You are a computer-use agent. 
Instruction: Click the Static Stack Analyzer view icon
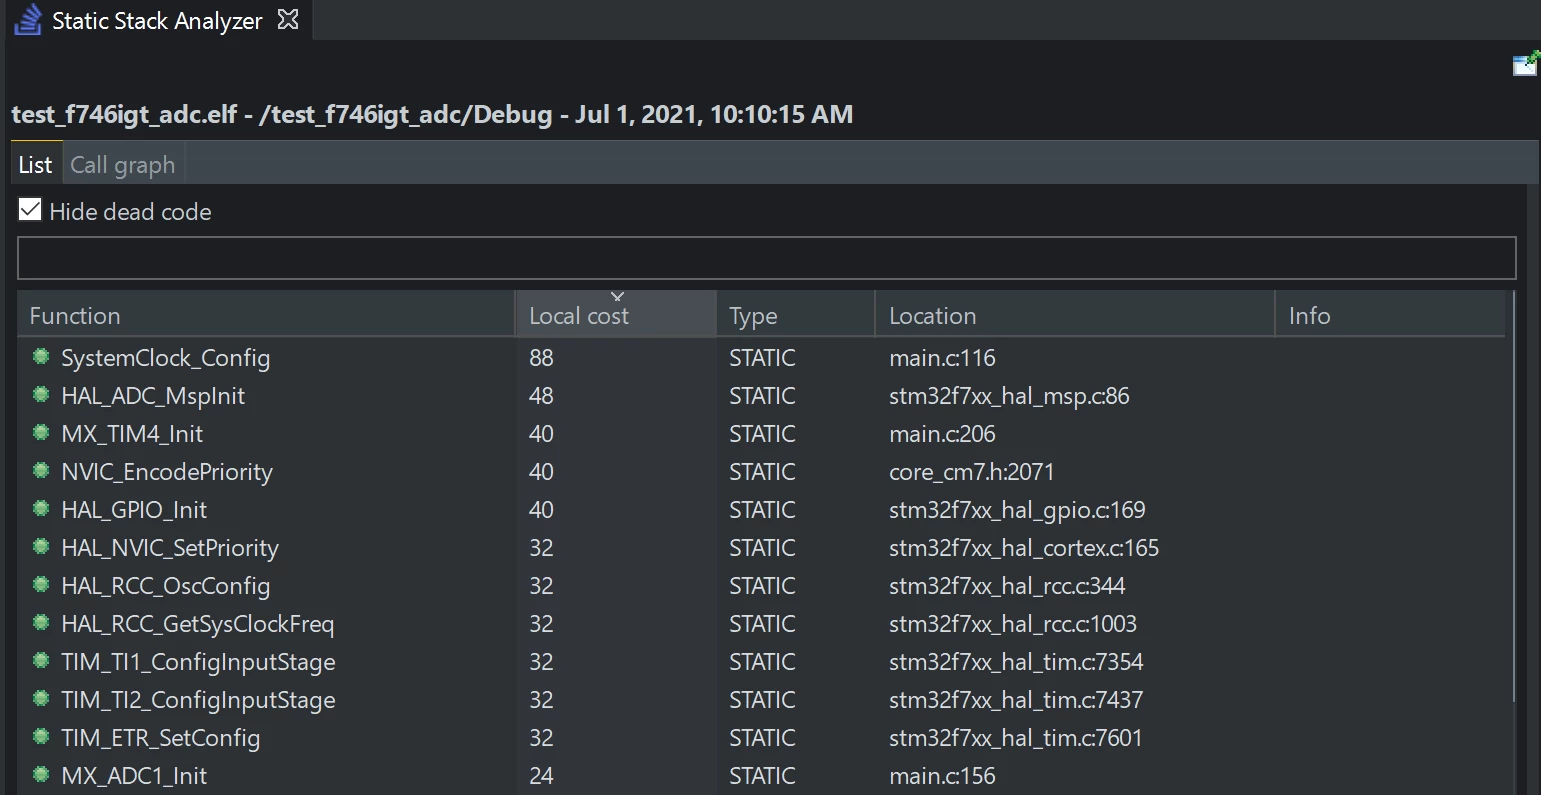(x=28, y=19)
